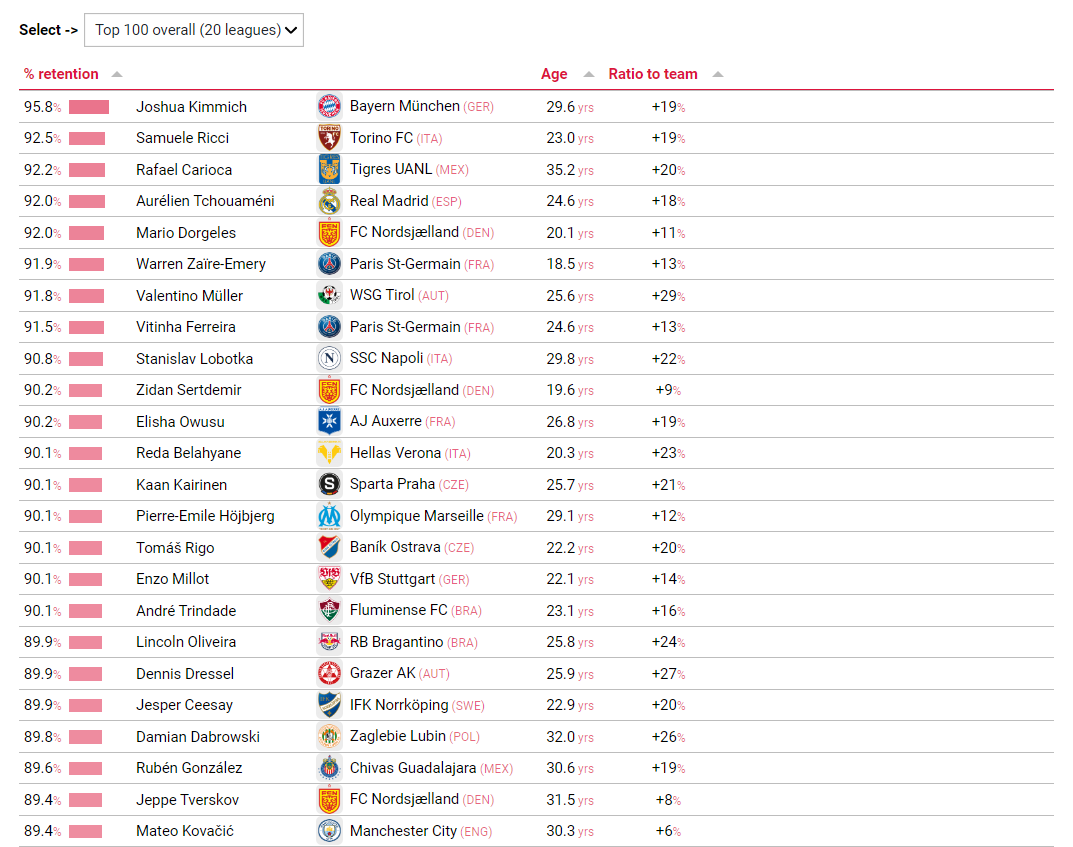Click the SSC Napoli club crest
Screen dimensions: 1073x847
tap(329, 359)
